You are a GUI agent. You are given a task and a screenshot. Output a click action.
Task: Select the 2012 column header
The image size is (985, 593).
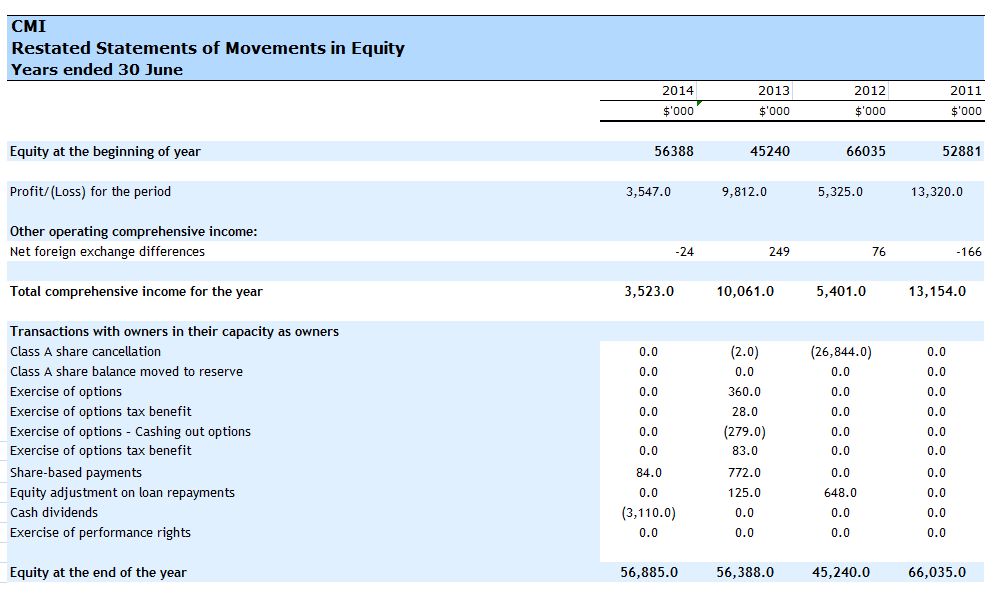click(869, 90)
